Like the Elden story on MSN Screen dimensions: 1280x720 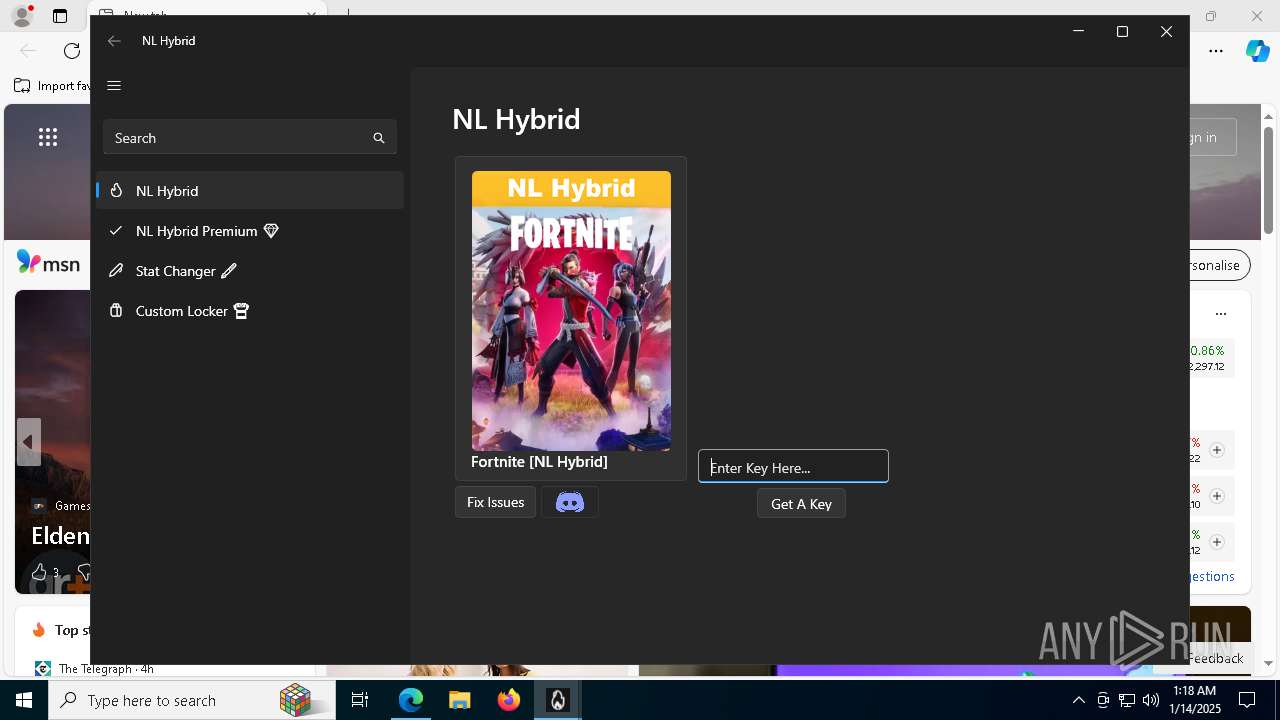[x=39, y=572]
